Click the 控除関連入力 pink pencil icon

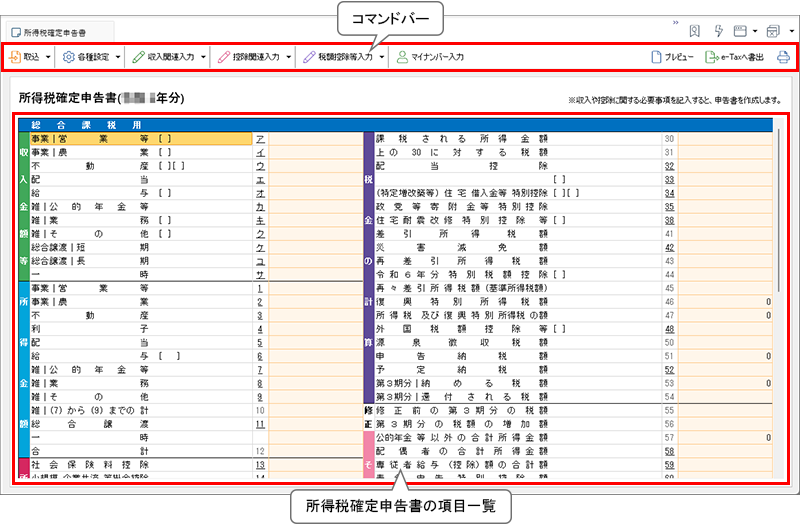click(x=224, y=58)
